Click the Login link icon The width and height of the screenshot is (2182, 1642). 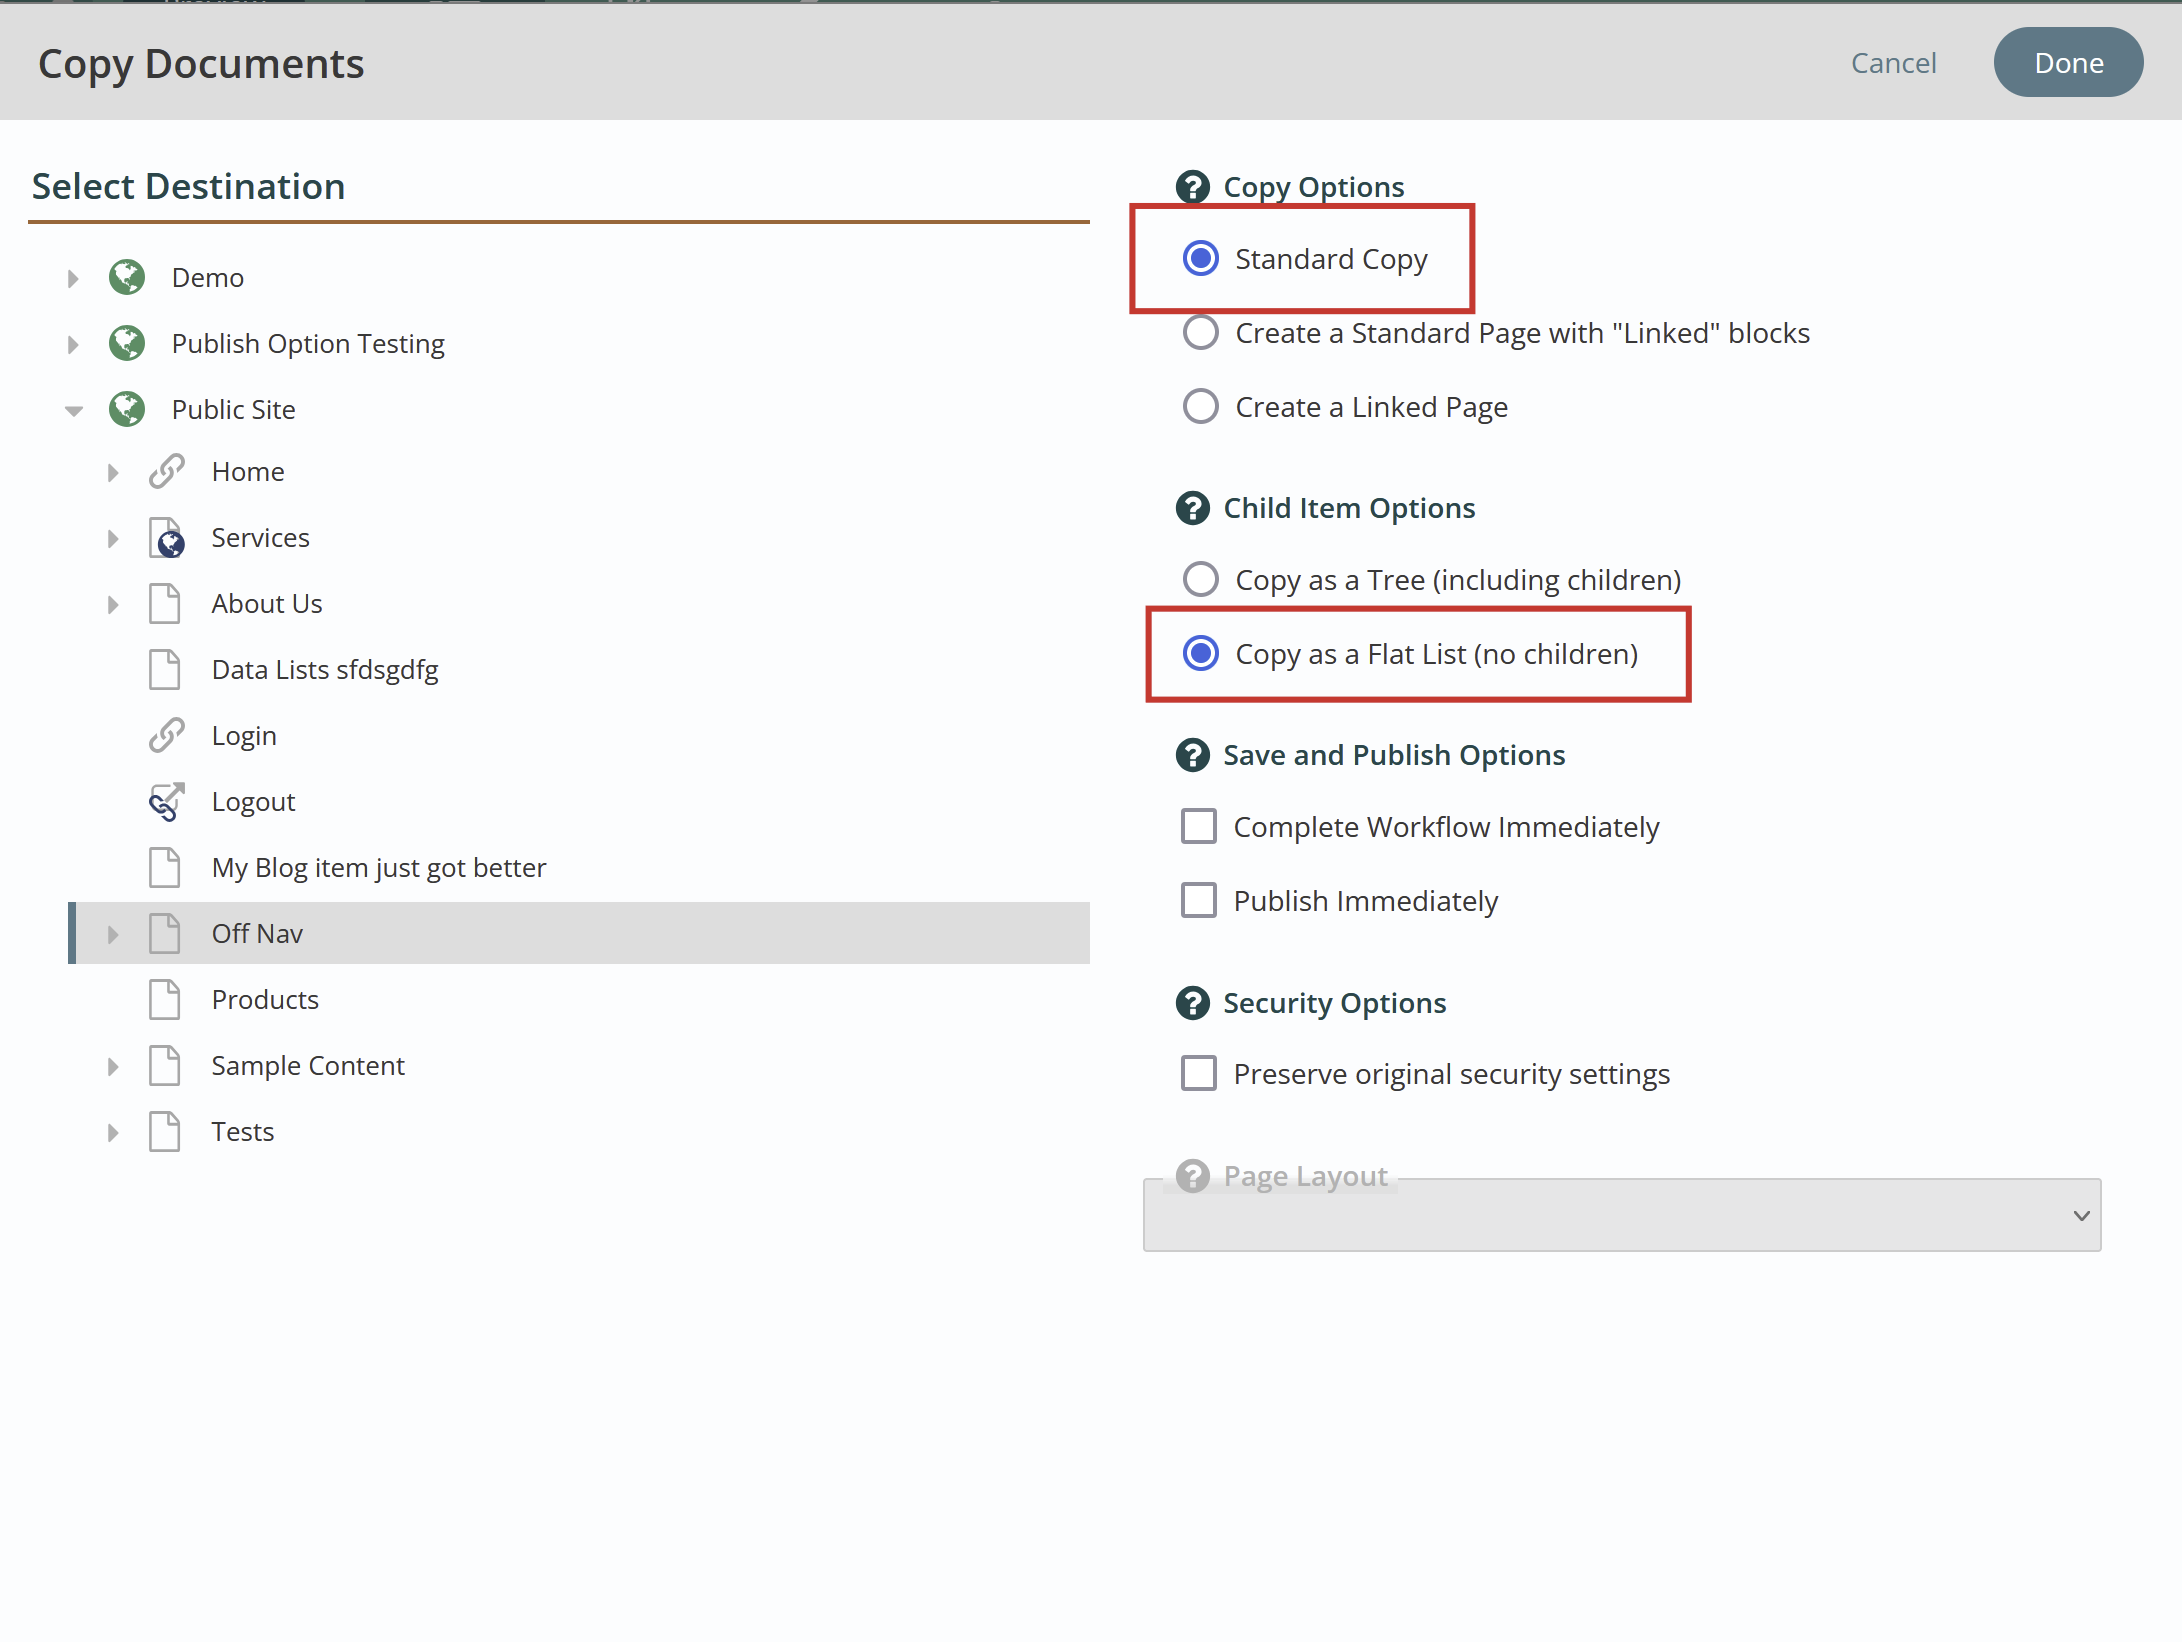(x=167, y=735)
